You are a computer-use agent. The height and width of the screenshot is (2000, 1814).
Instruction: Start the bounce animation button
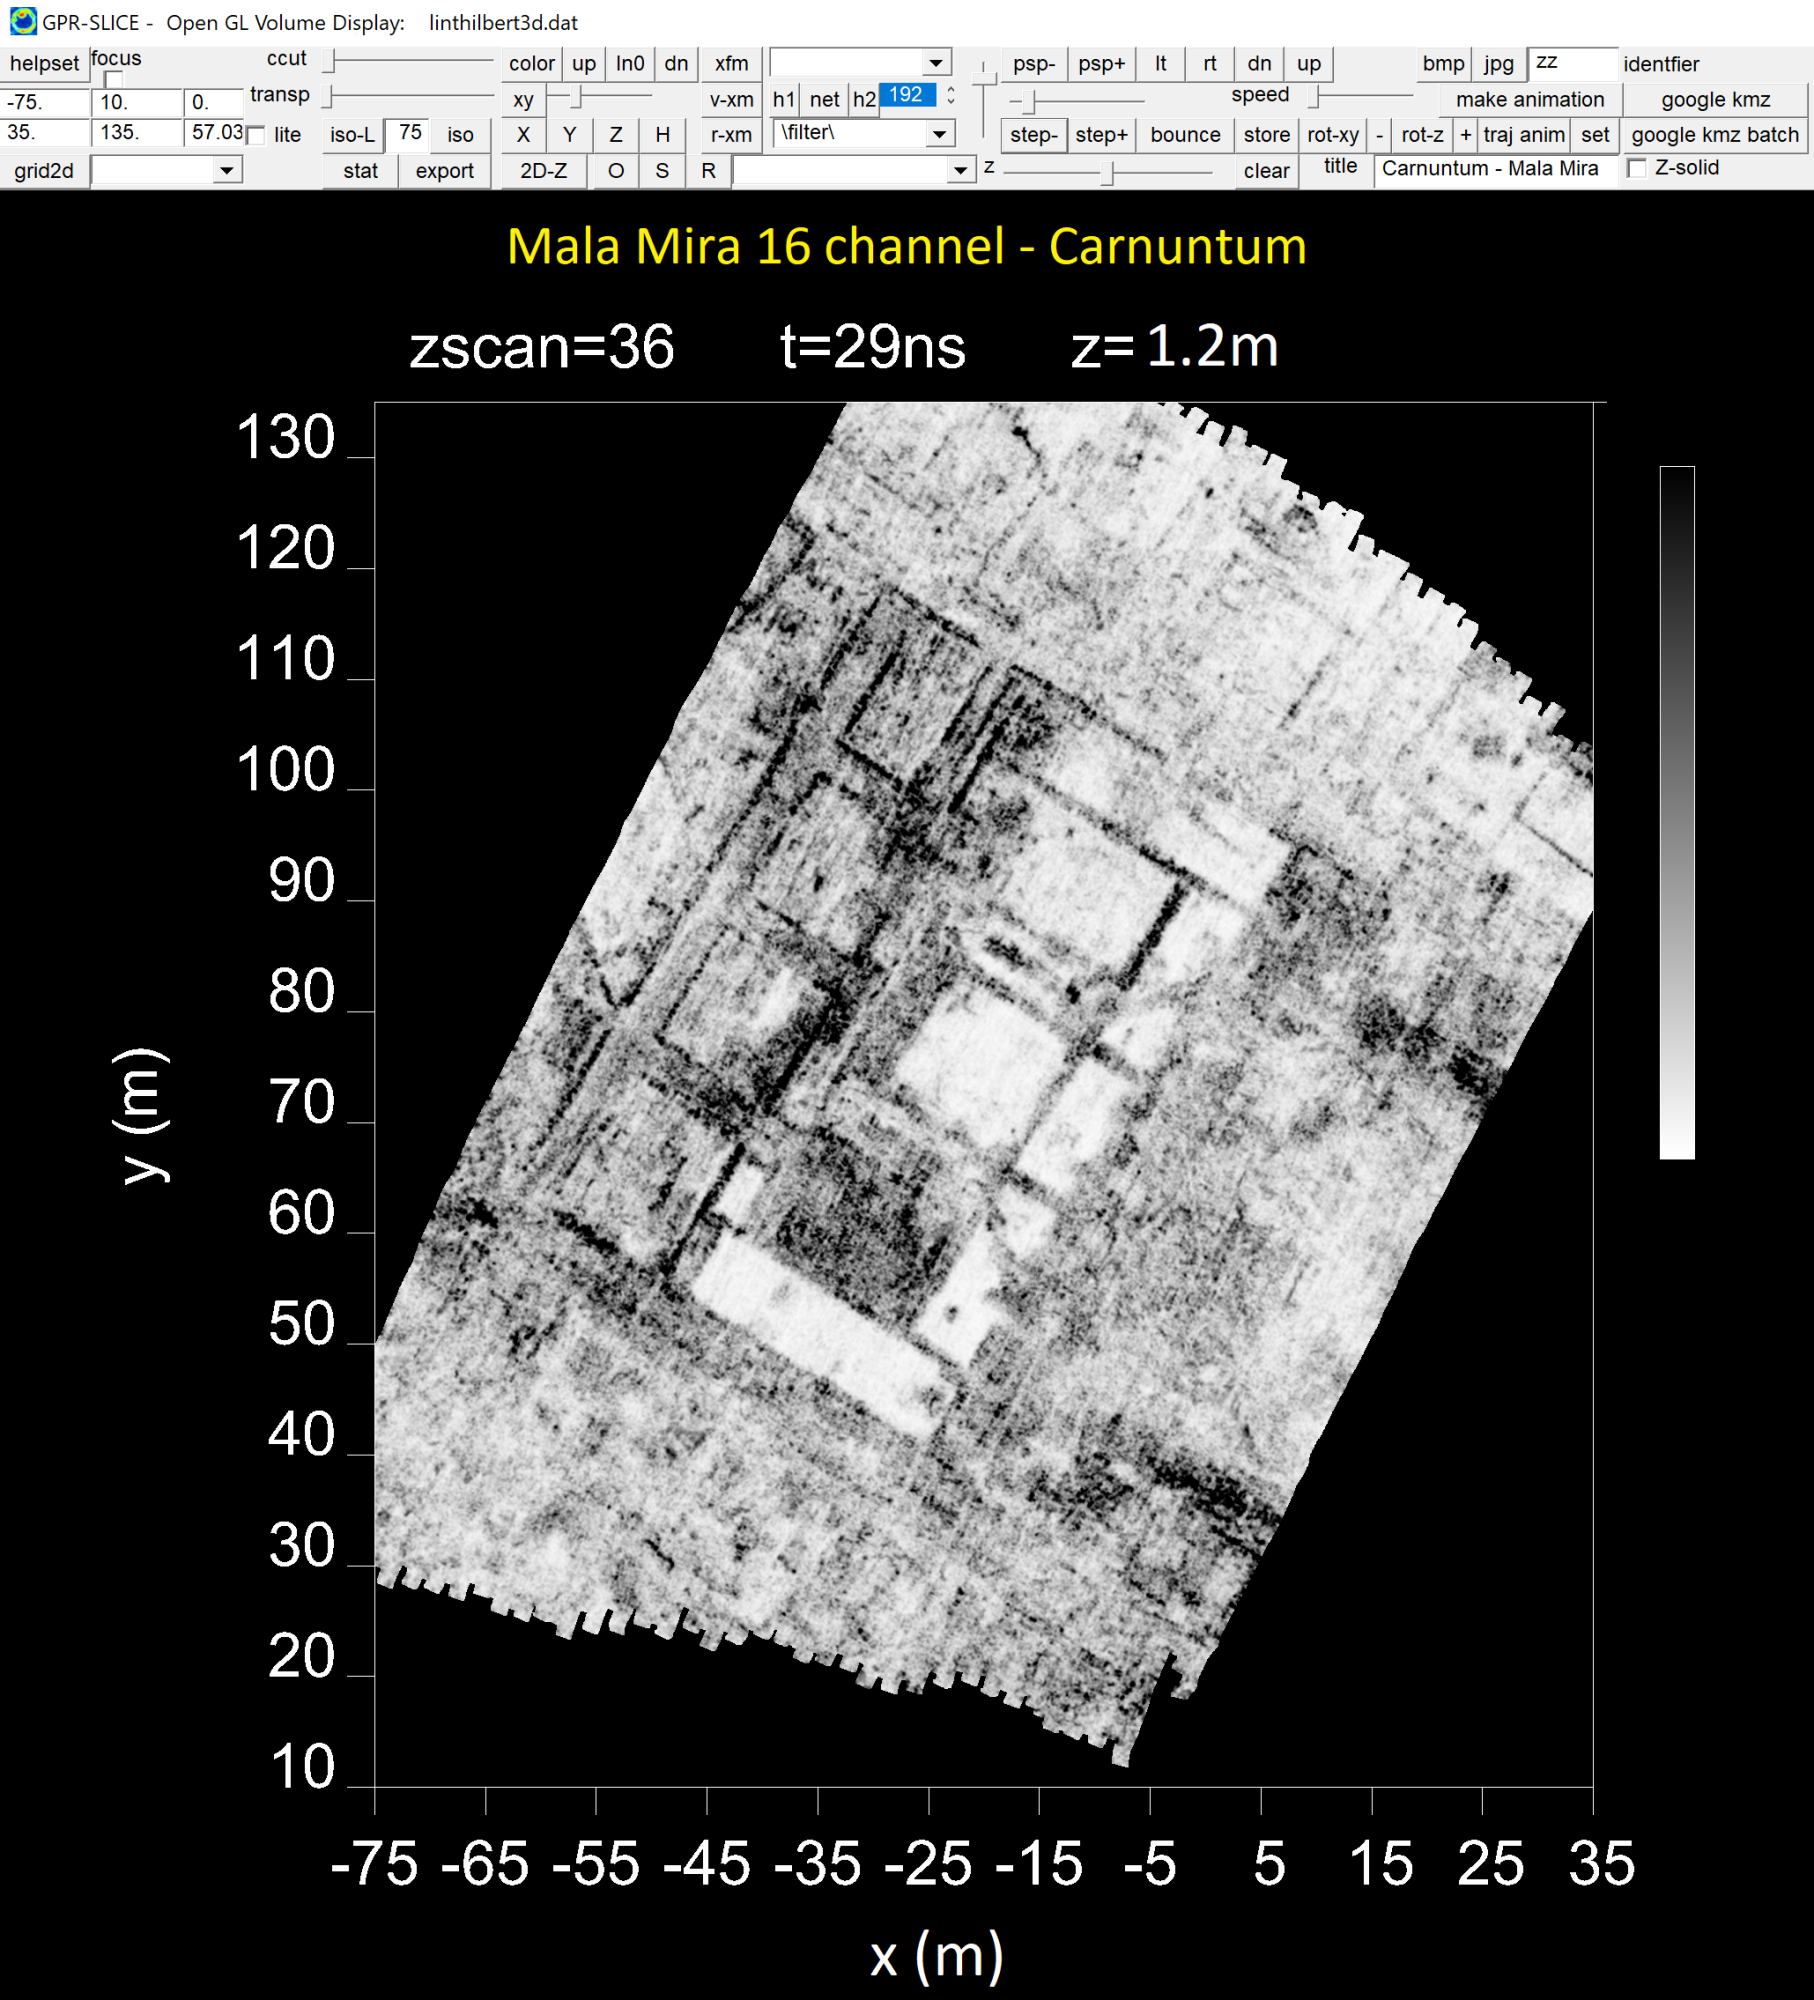pyautogui.click(x=1185, y=135)
